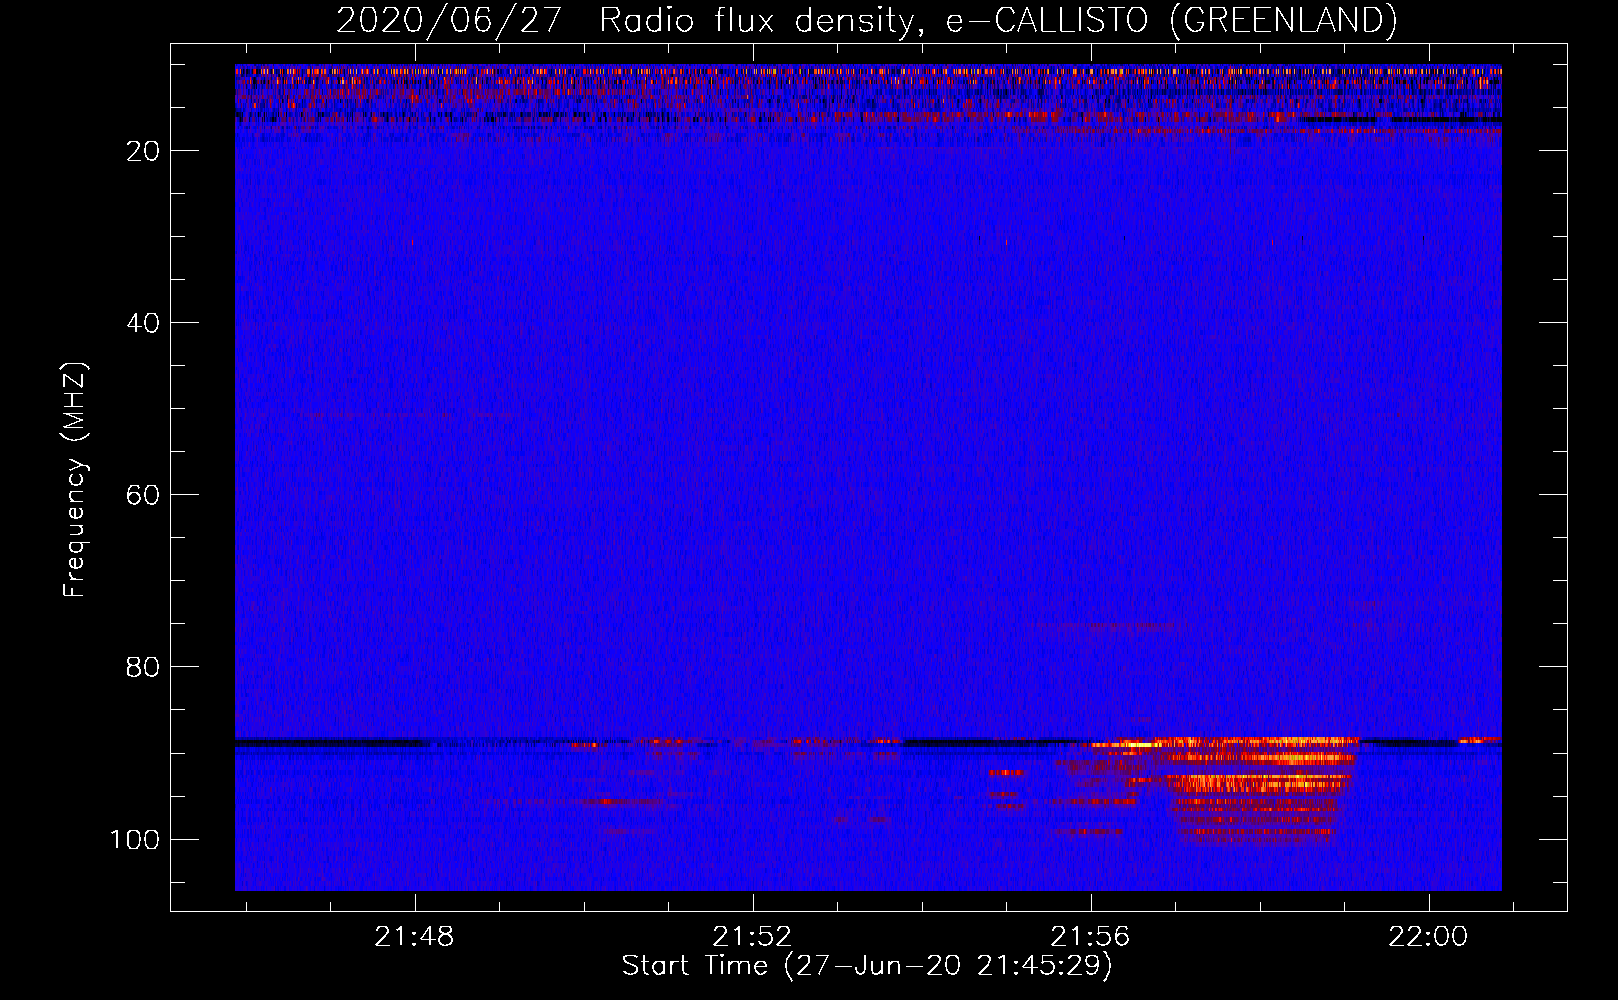The height and width of the screenshot is (1000, 1618).
Task: Click the 'Start Time (27-Jun-20 21:45:29)' label
Action: point(867,966)
